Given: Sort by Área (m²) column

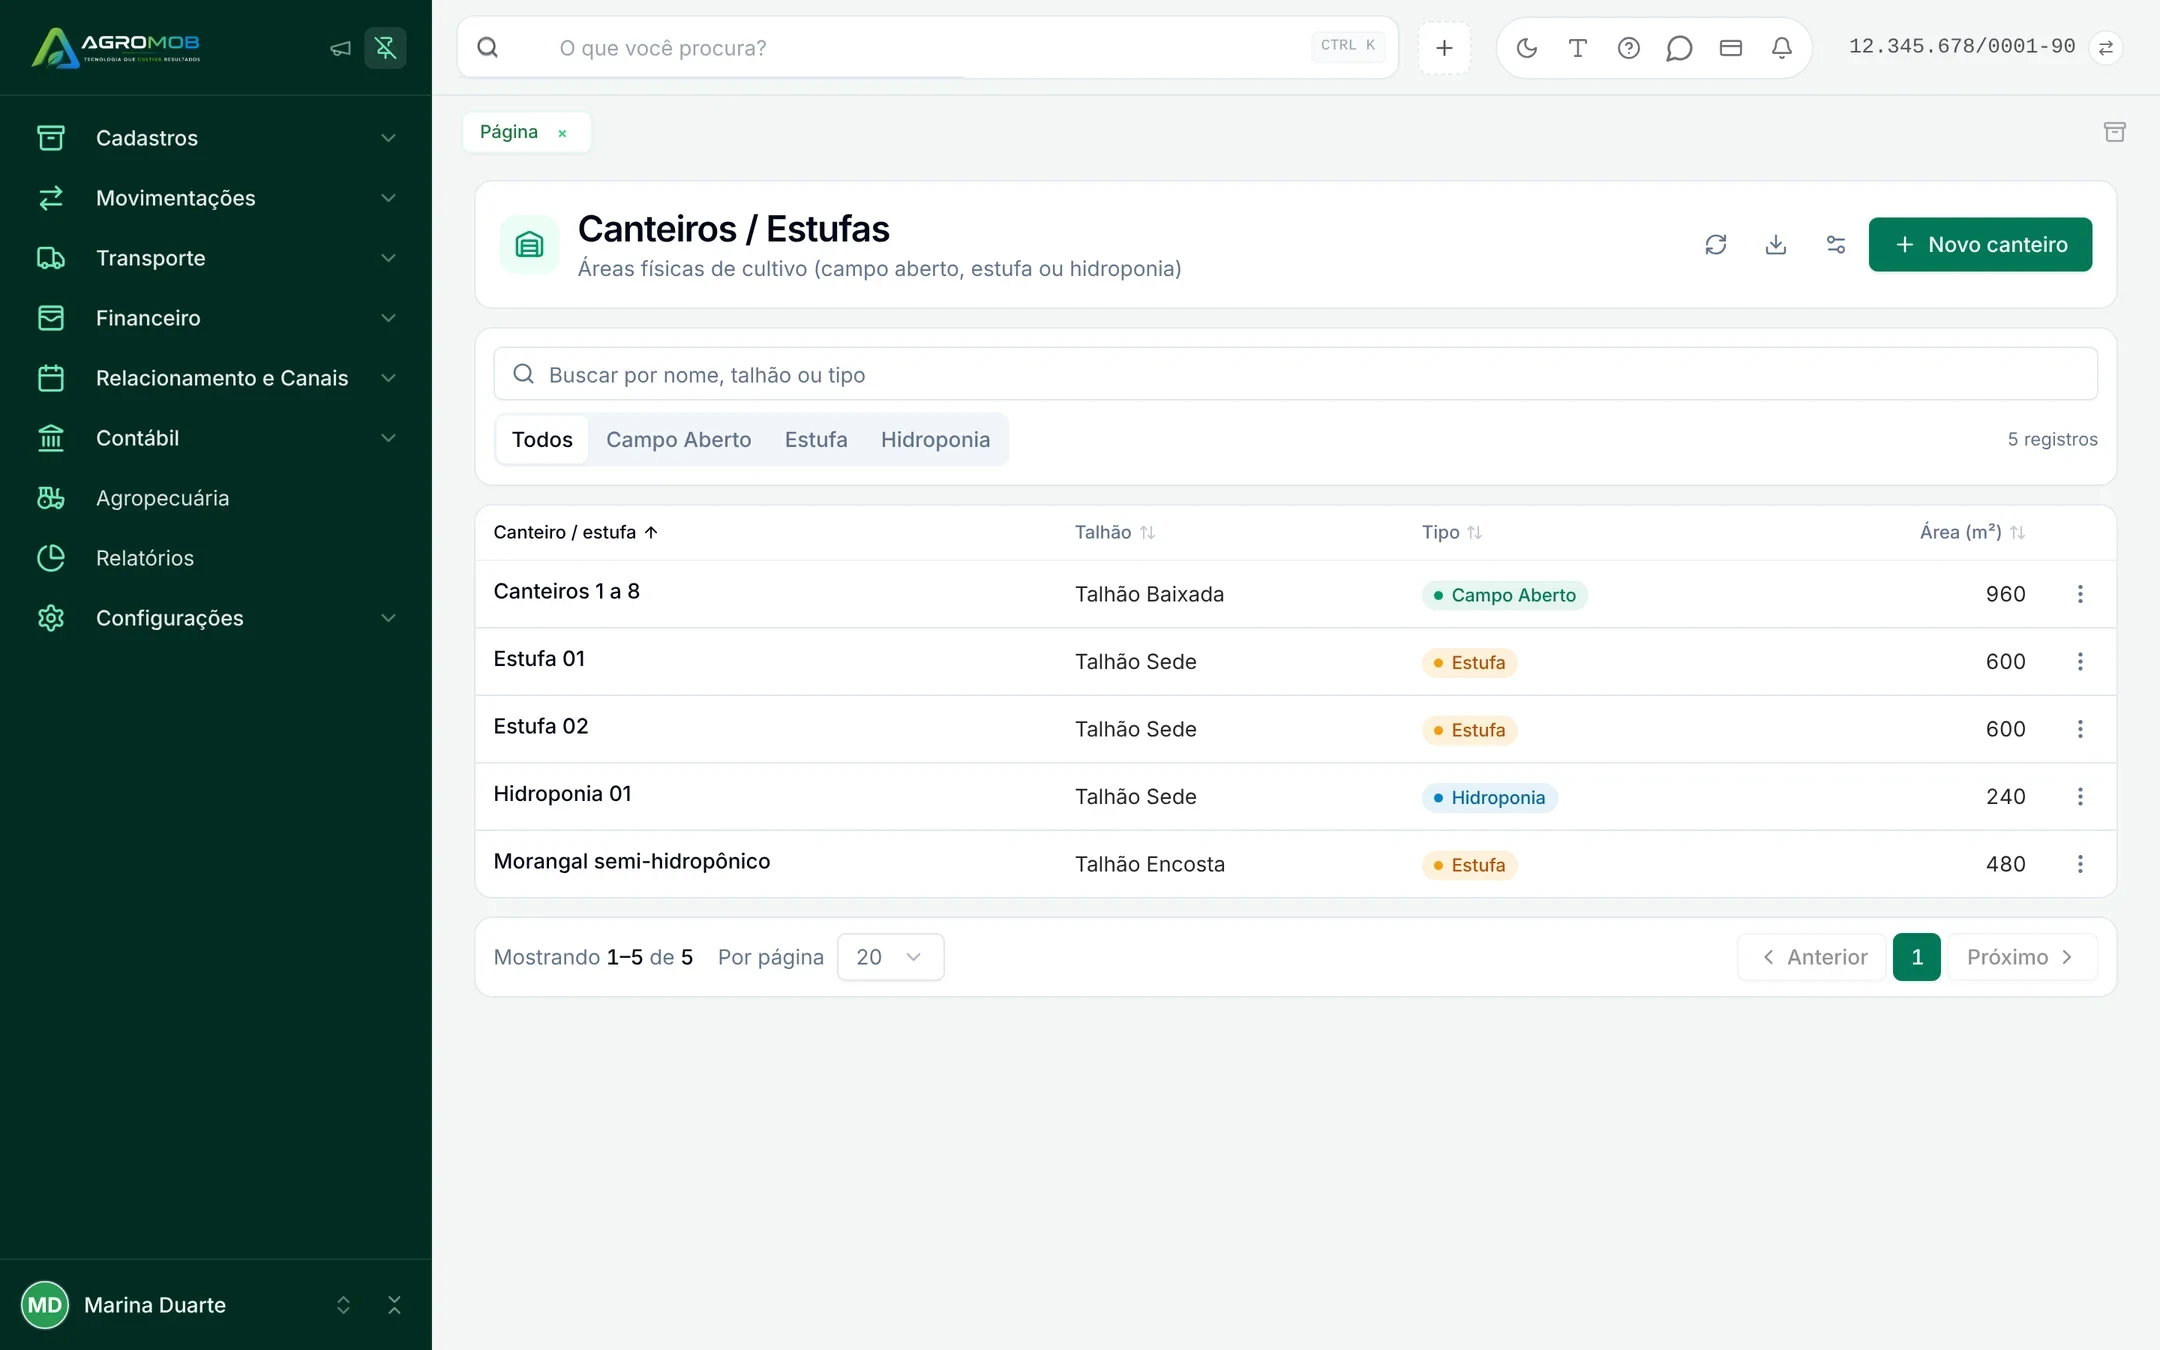Looking at the screenshot, I should pos(1972,533).
